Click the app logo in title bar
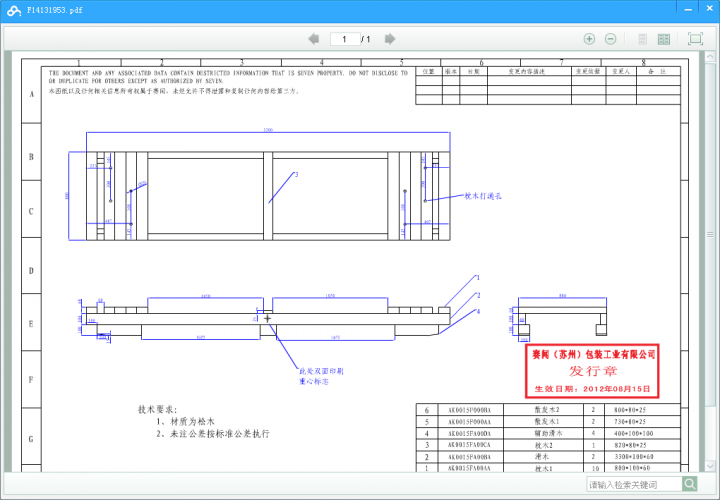Screen dimensions: 720x500 (x=15, y=9)
